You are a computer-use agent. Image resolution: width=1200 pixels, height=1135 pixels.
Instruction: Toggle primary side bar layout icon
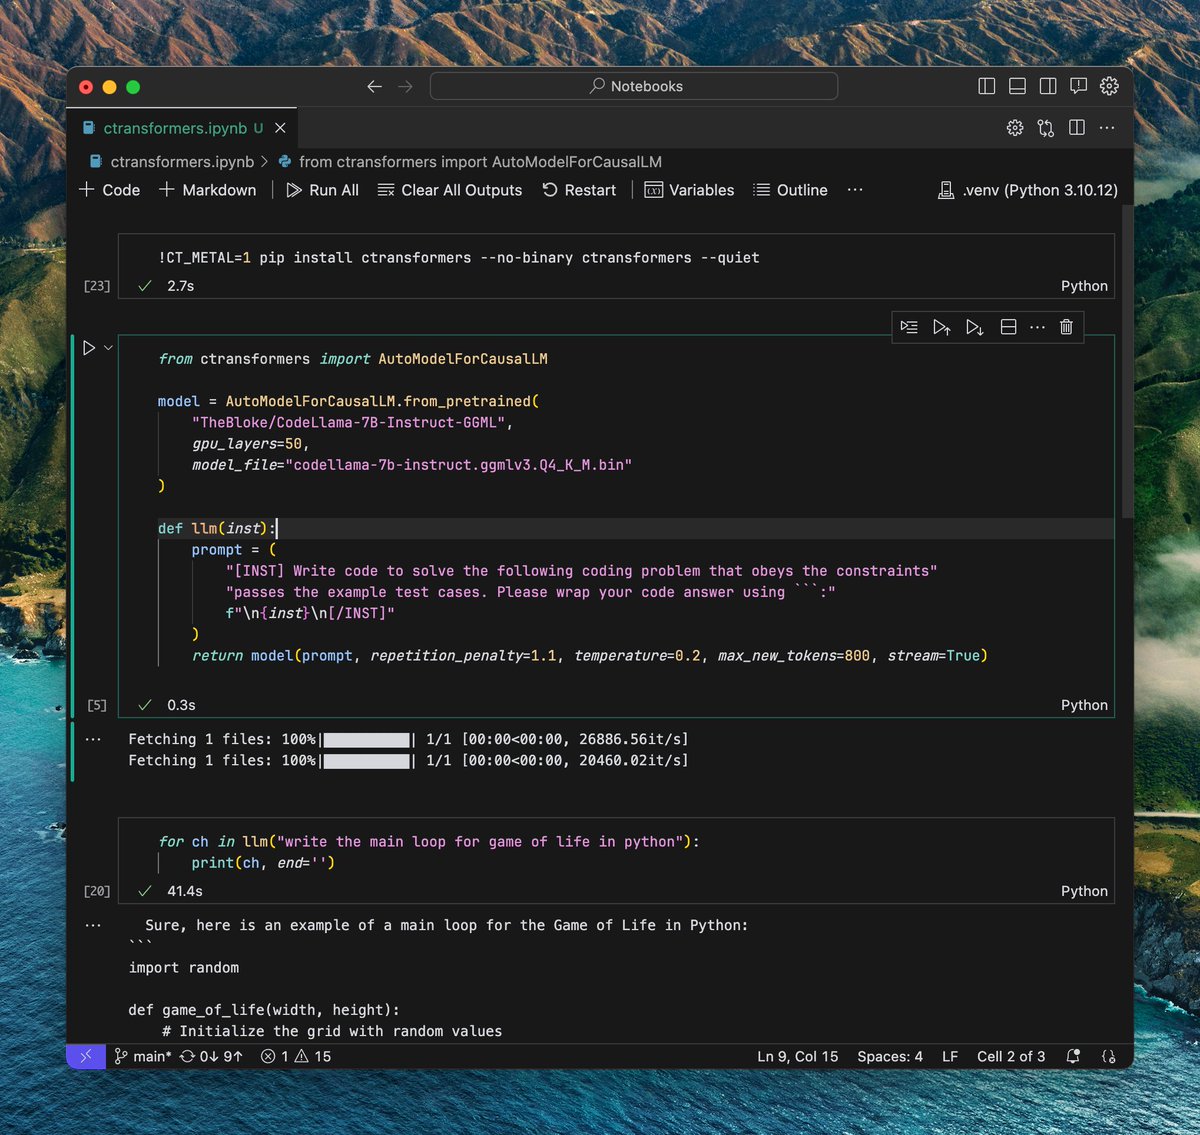987,86
